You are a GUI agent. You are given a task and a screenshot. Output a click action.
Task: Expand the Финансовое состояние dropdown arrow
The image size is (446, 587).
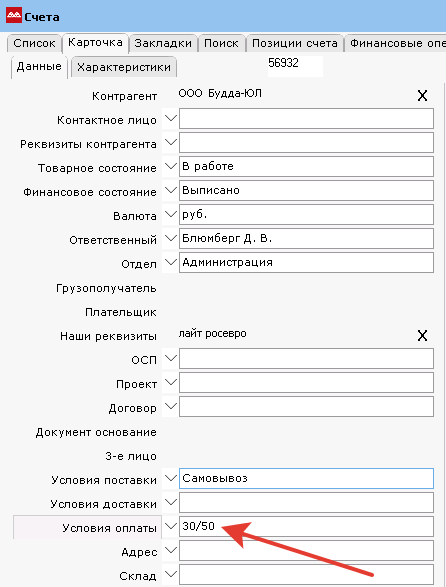click(171, 190)
